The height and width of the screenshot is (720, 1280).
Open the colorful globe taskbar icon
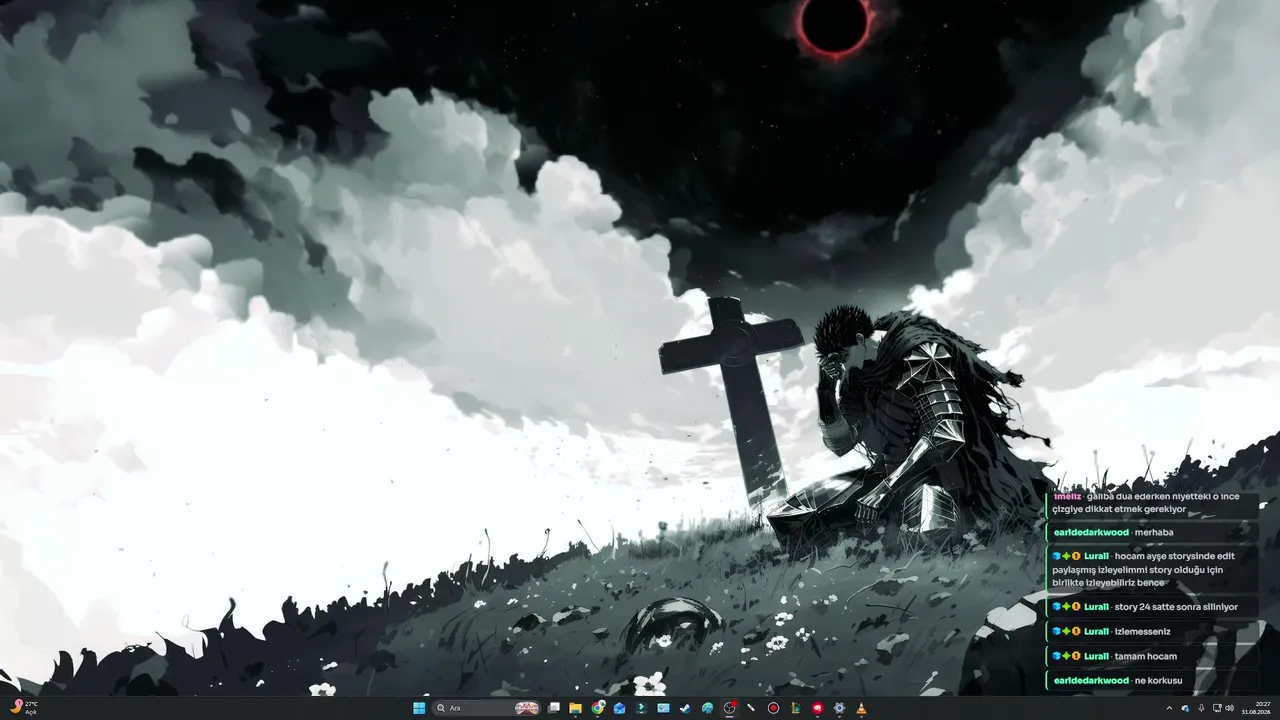click(707, 708)
